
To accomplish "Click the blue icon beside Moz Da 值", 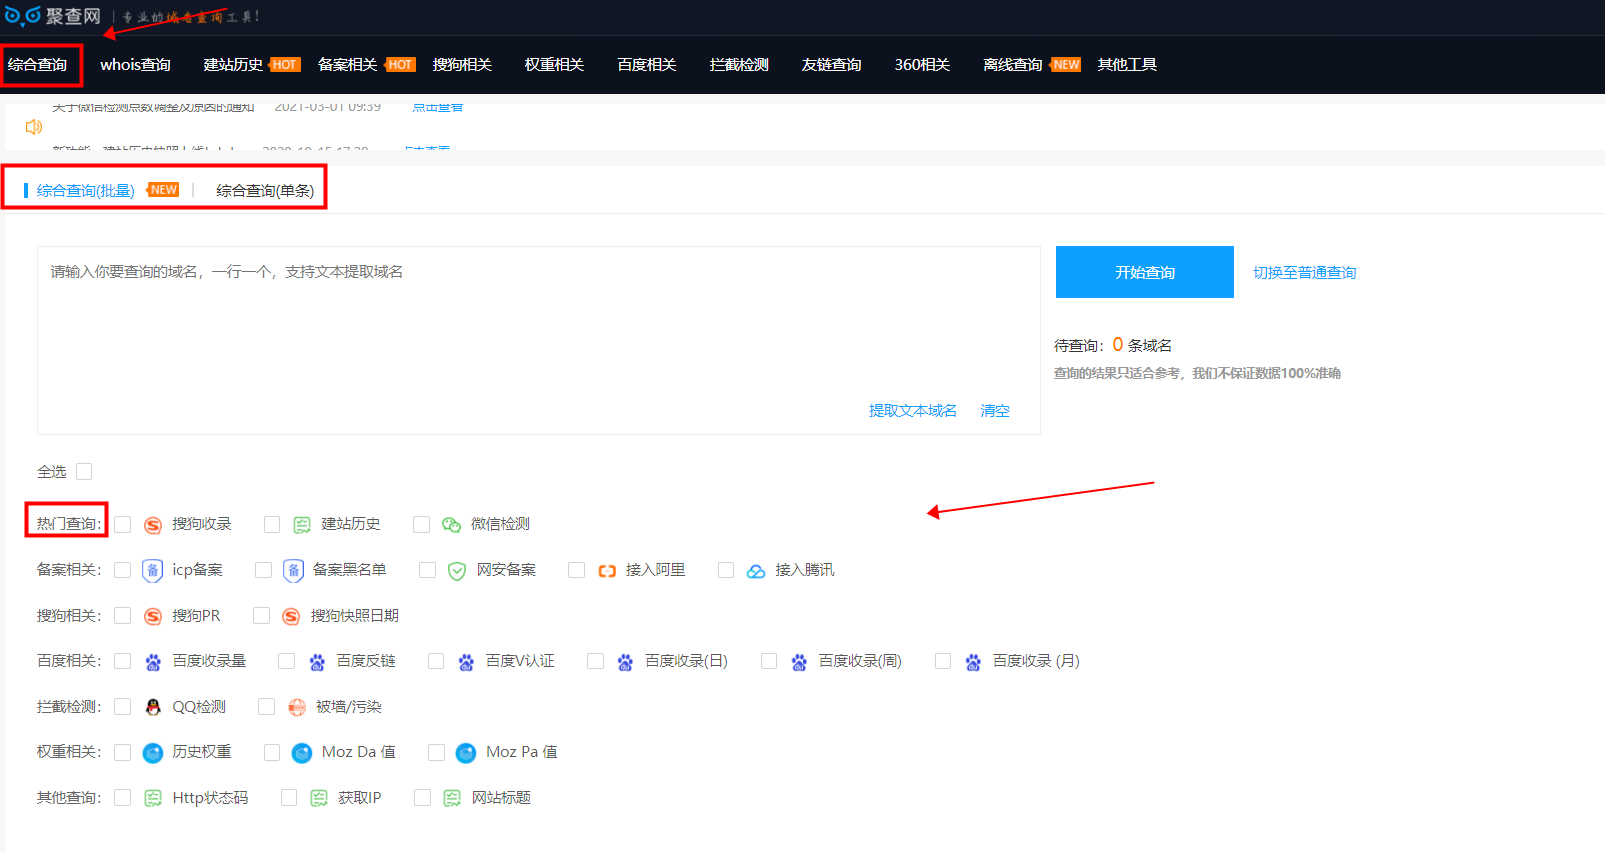I will coord(302,753).
